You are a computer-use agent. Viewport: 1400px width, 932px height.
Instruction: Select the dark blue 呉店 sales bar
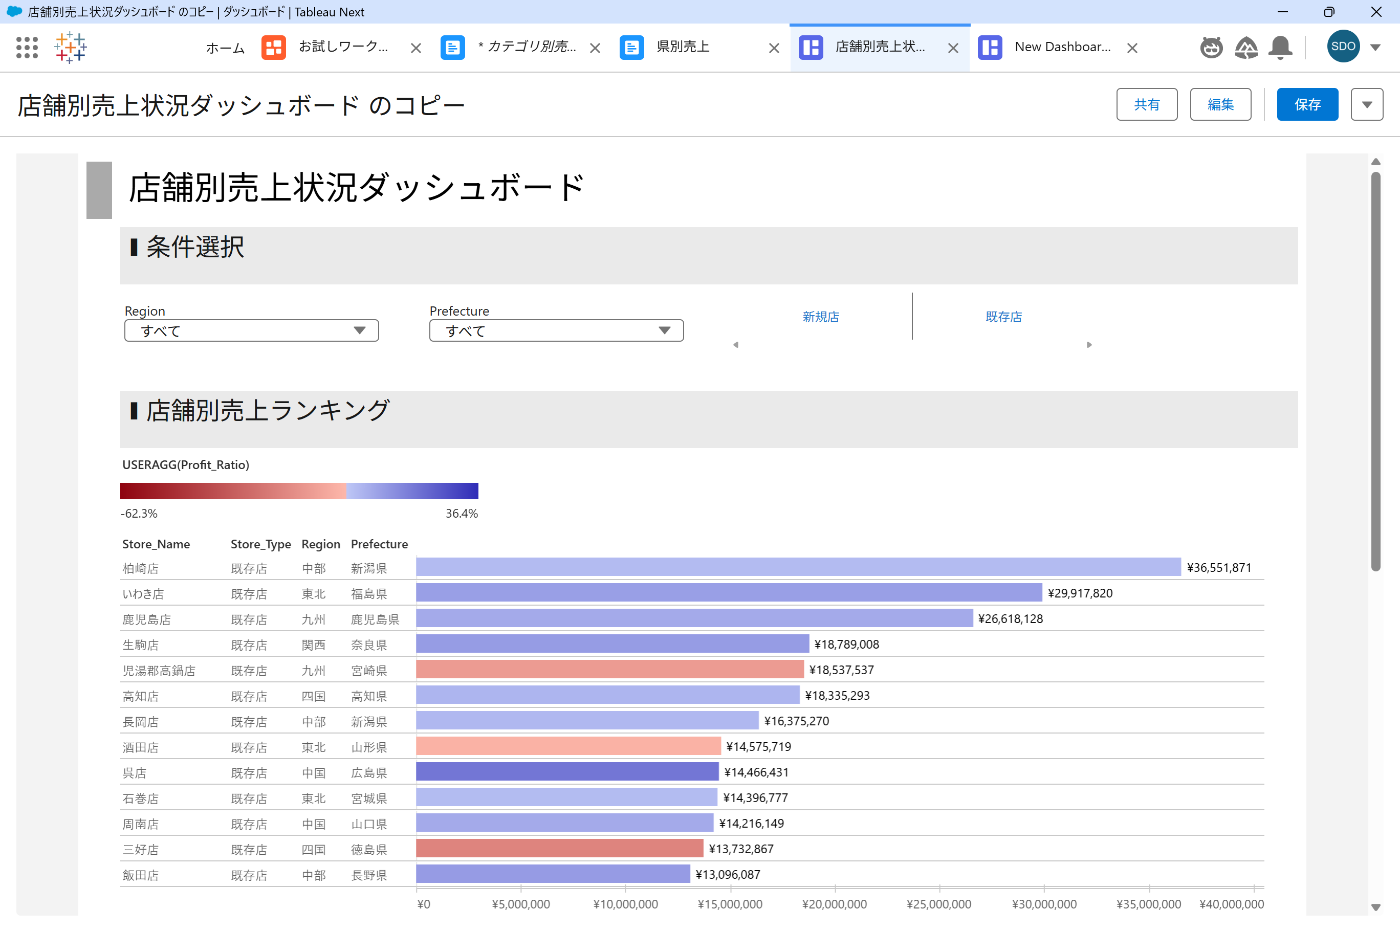[x=567, y=772]
